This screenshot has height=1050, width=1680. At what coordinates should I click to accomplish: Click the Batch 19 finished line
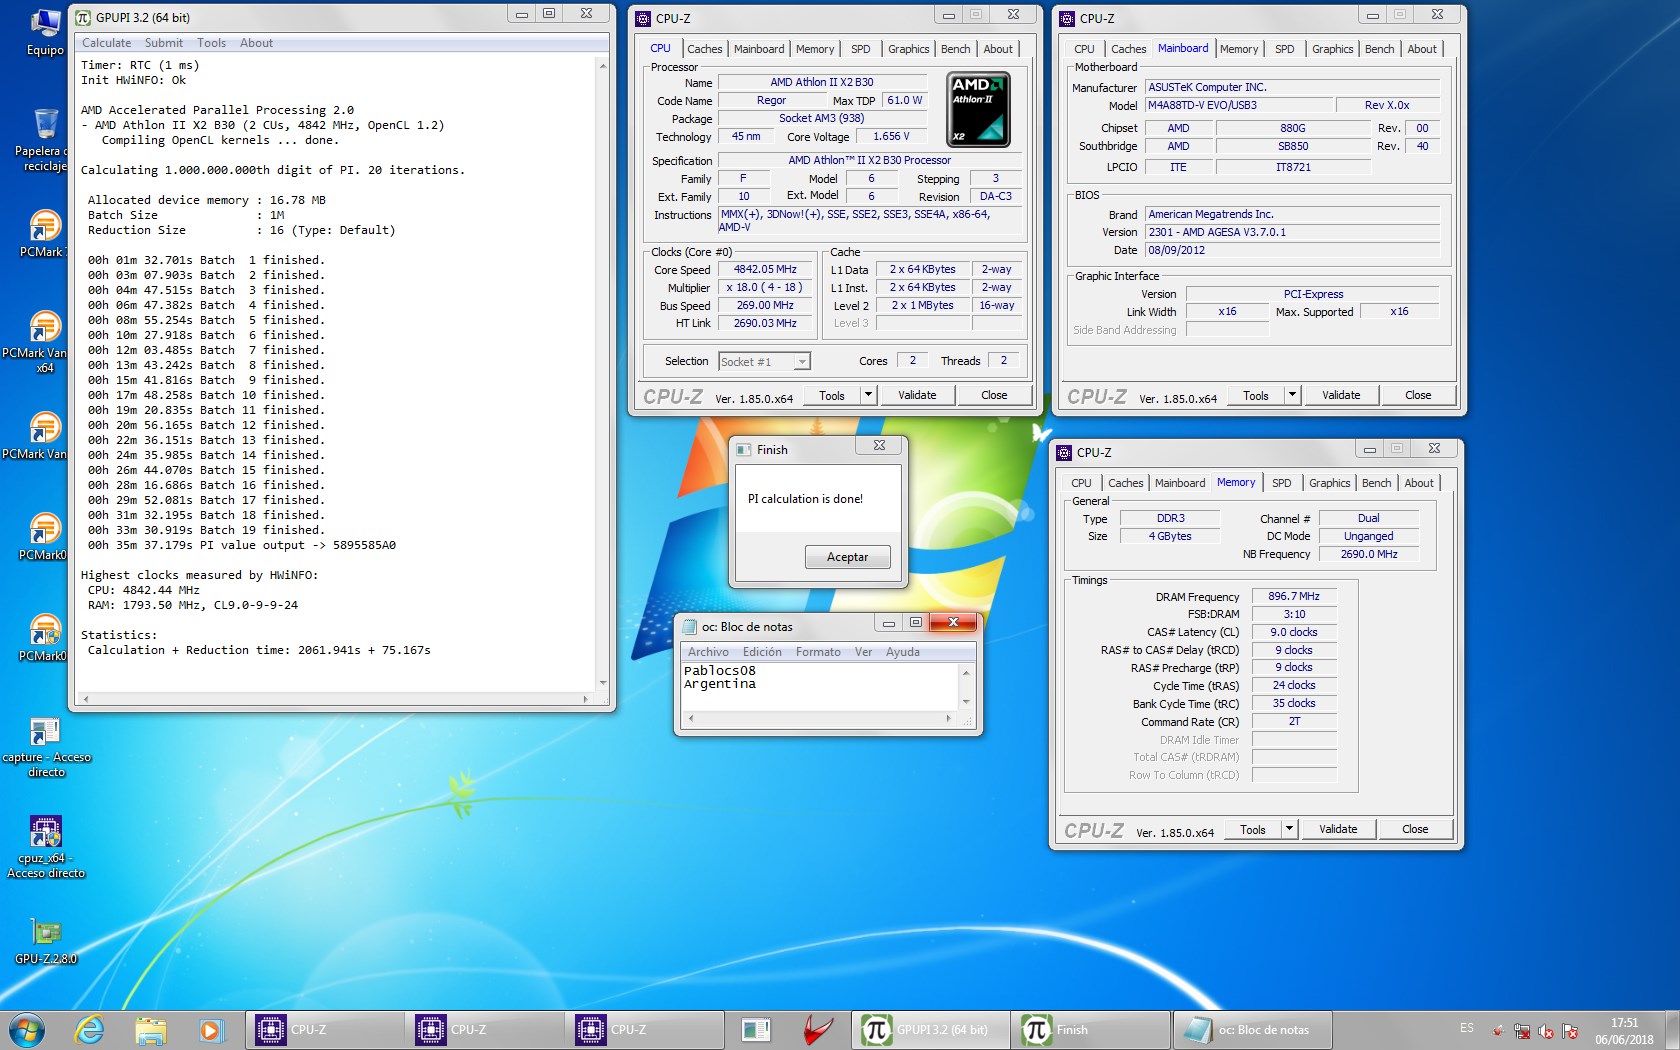coord(206,530)
